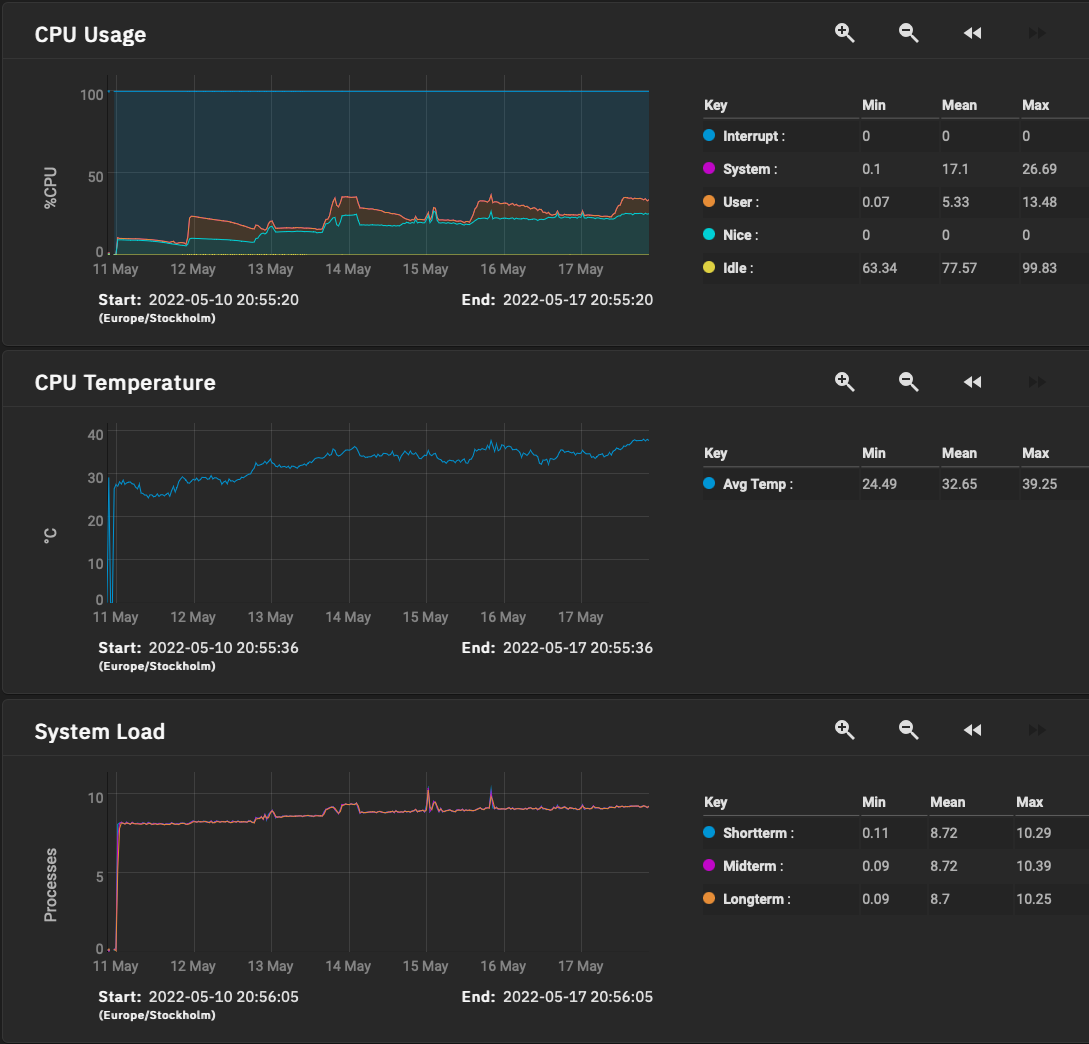Image resolution: width=1089 pixels, height=1044 pixels.
Task: Click the Nice legend label
Action: [x=740, y=235]
